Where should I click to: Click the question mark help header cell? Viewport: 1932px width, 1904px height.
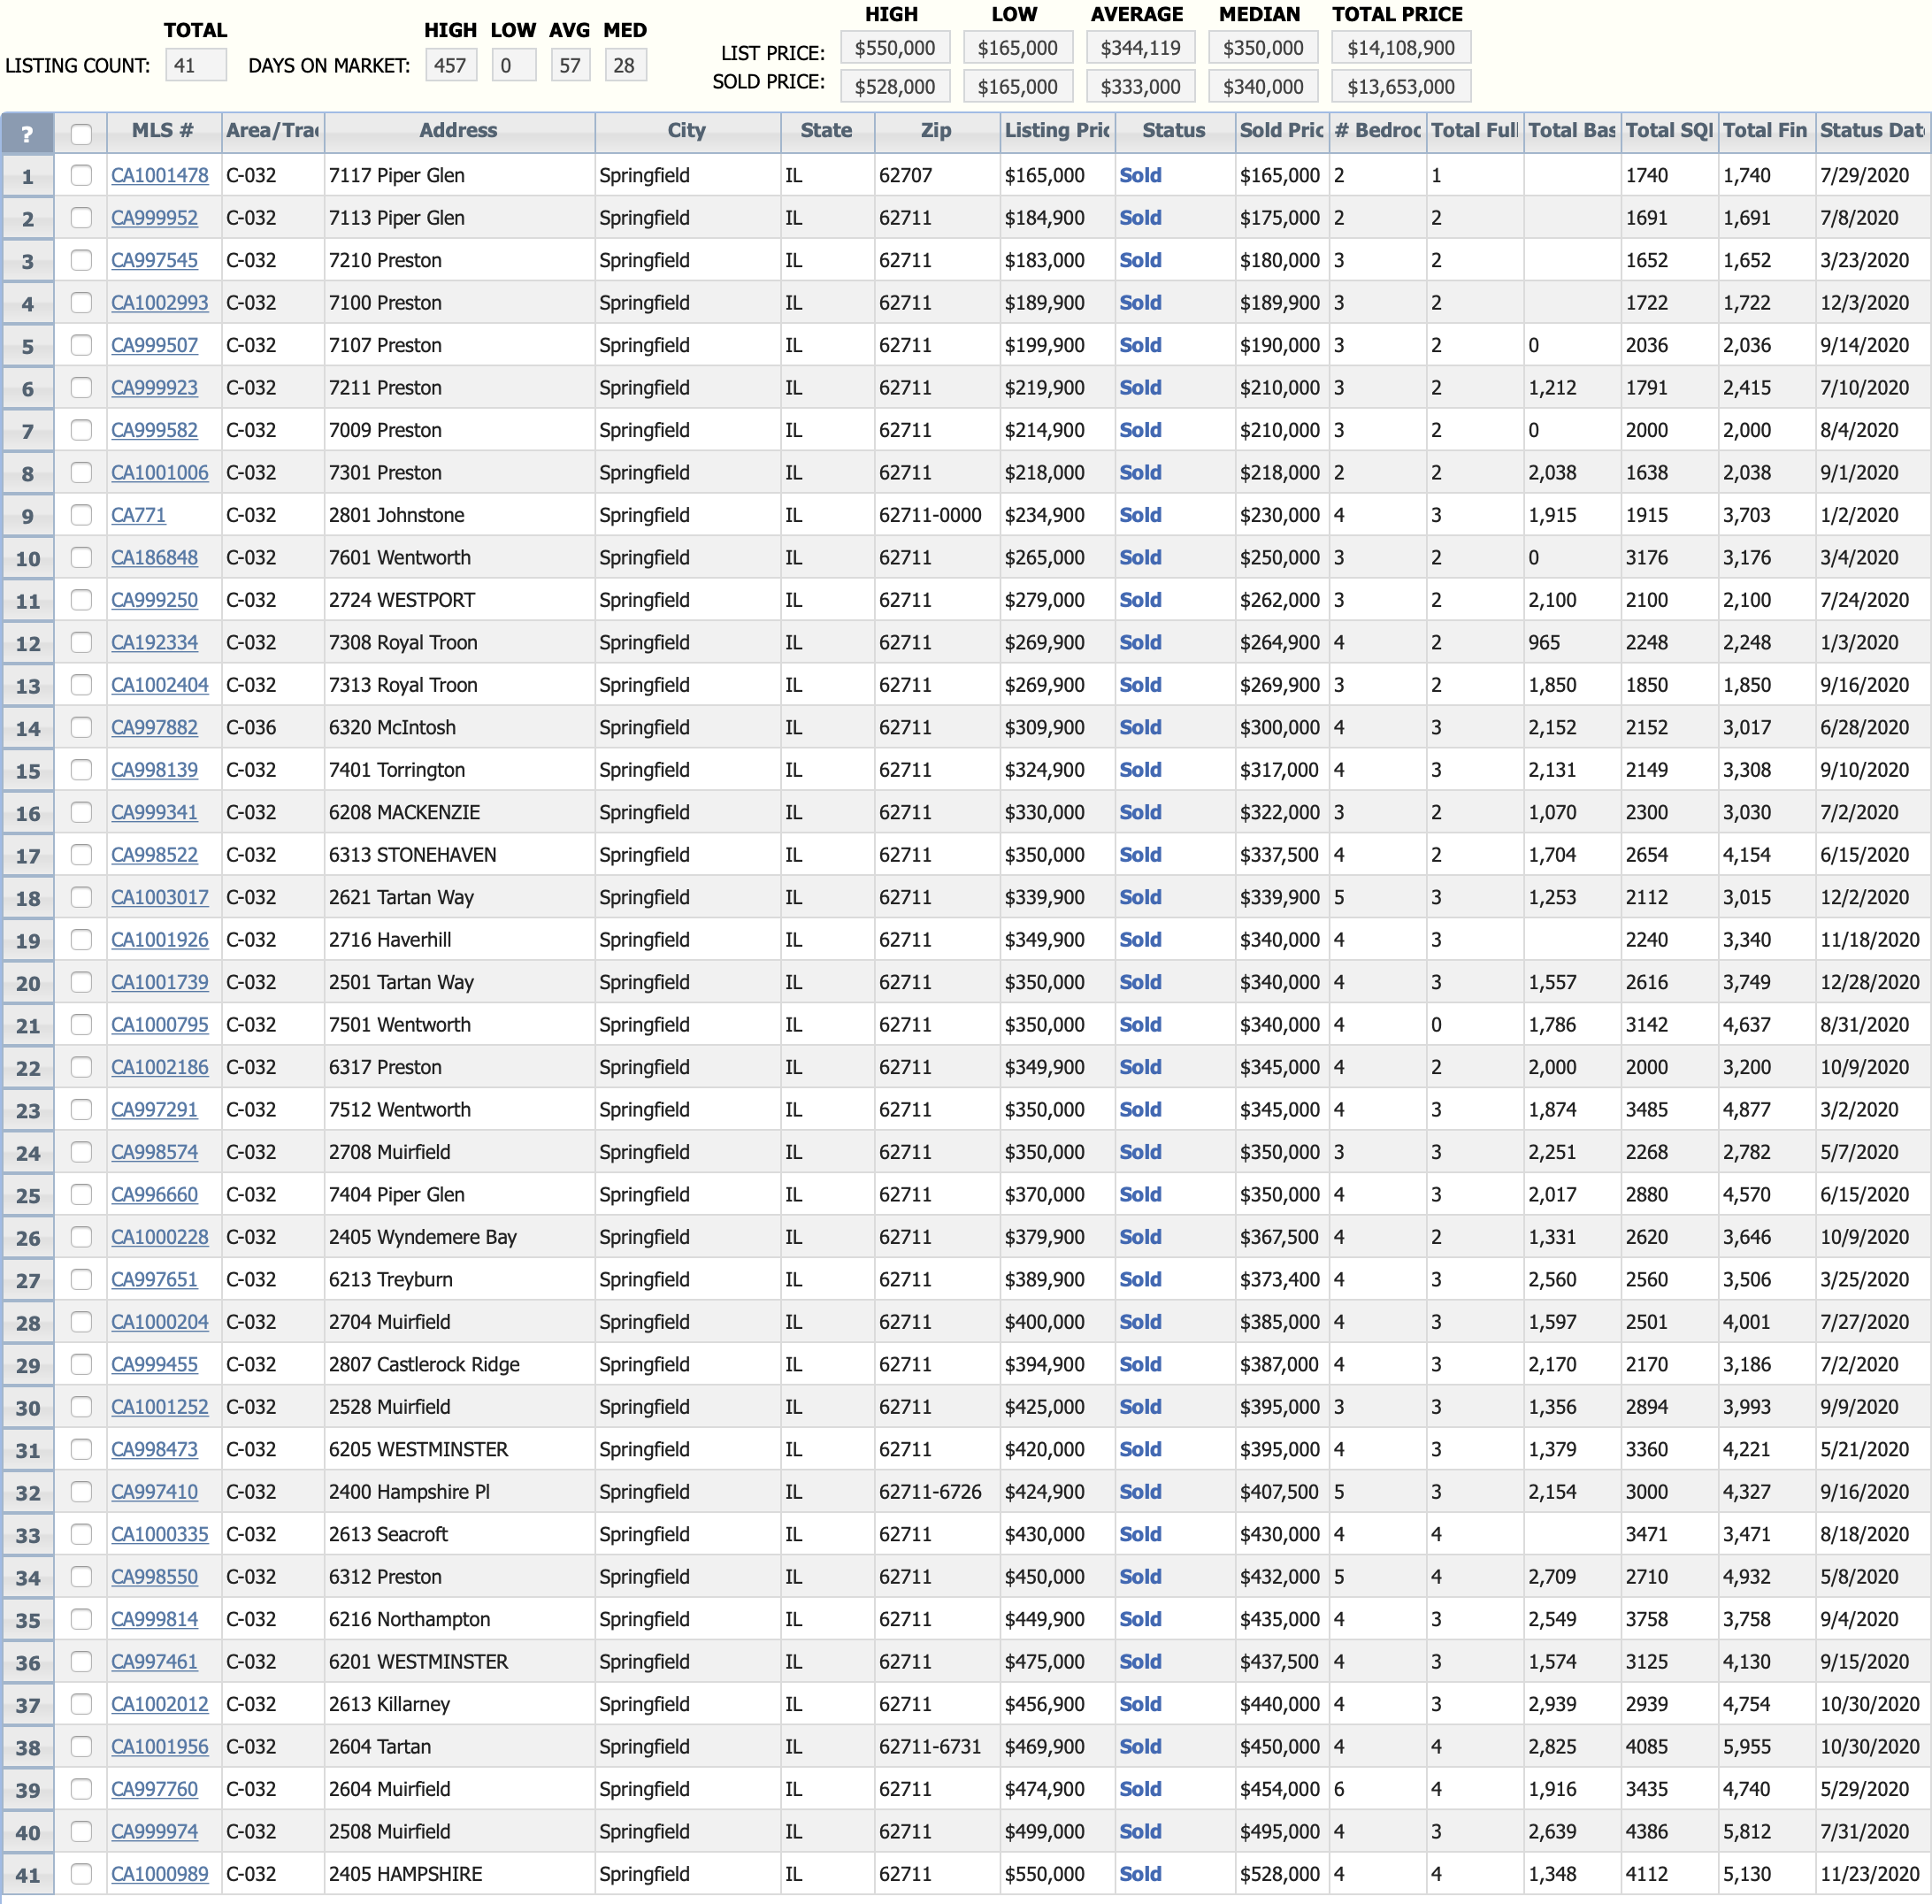tap(27, 132)
